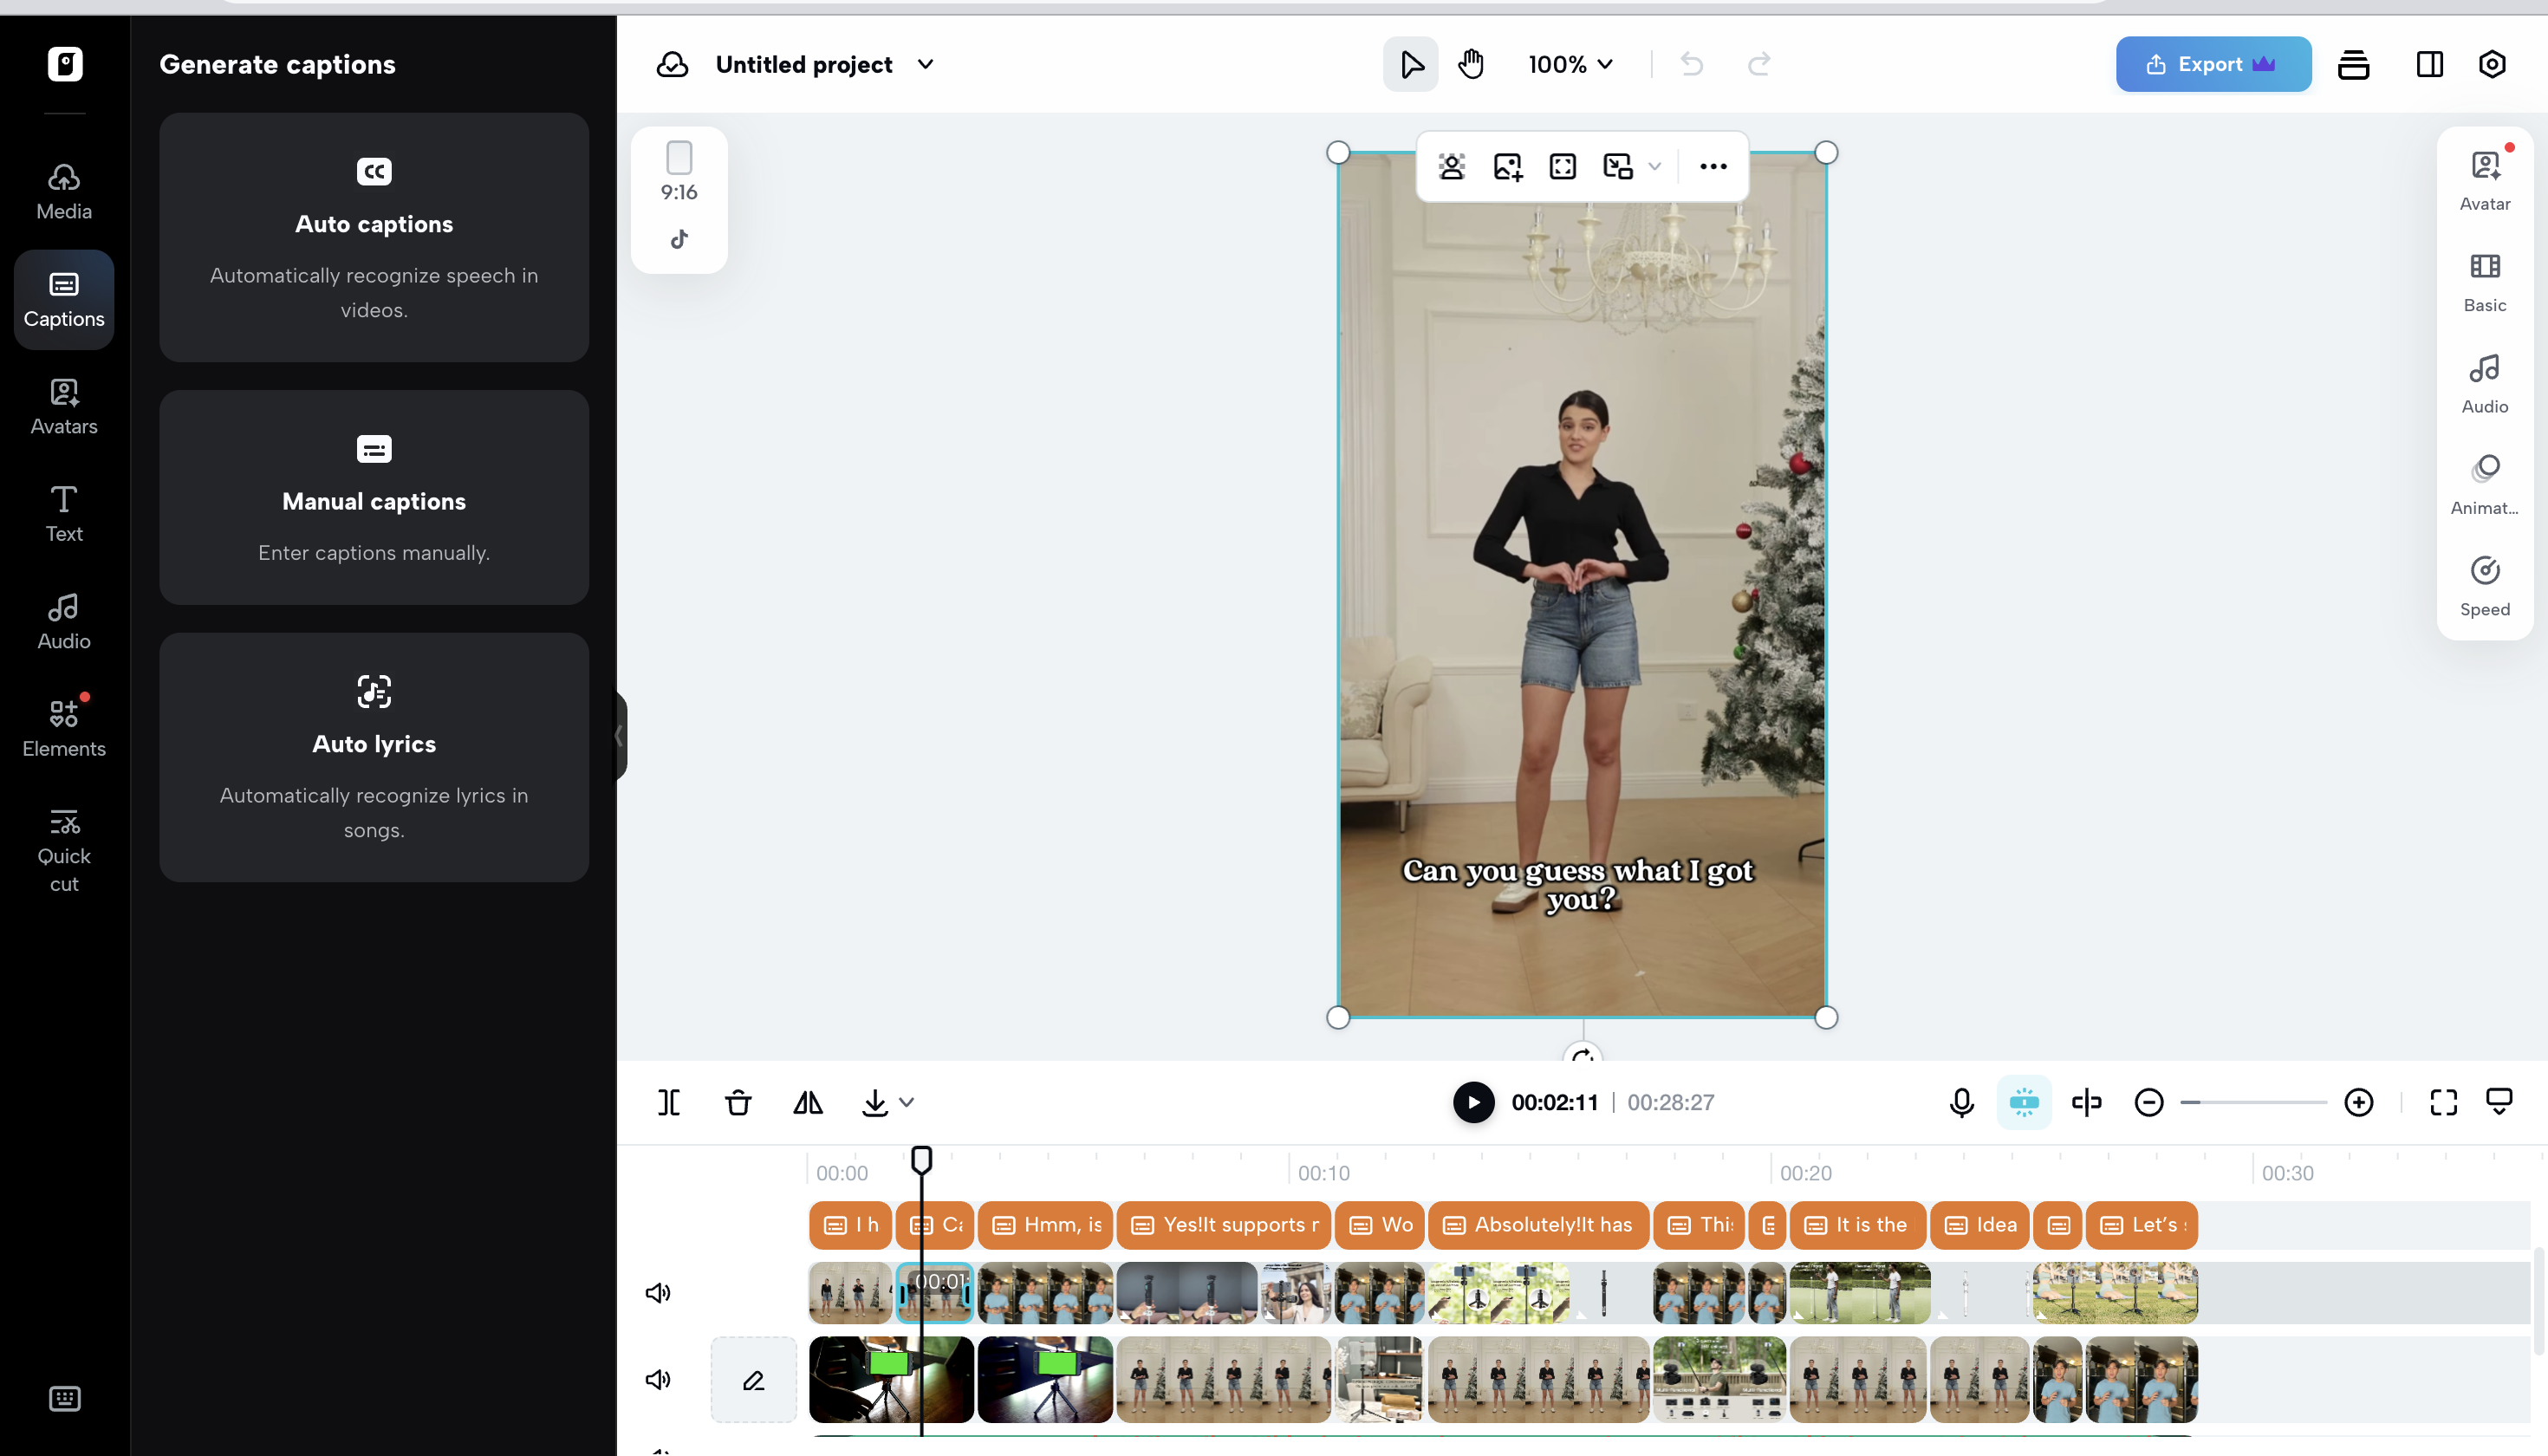The image size is (2548, 1456).
Task: Click the microphone record voiceover icon
Action: point(1961,1102)
